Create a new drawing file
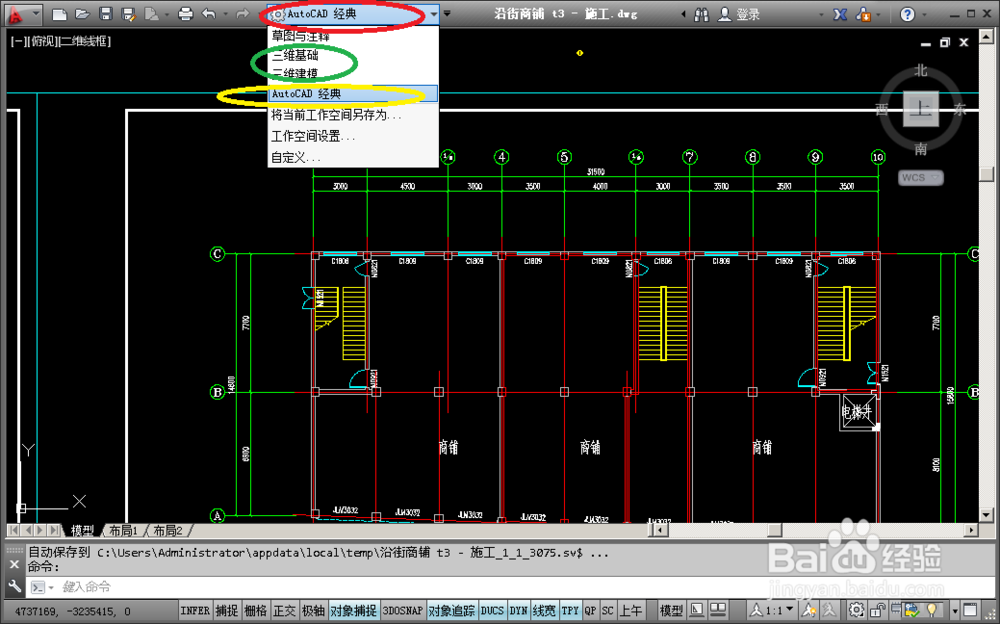 [59, 14]
